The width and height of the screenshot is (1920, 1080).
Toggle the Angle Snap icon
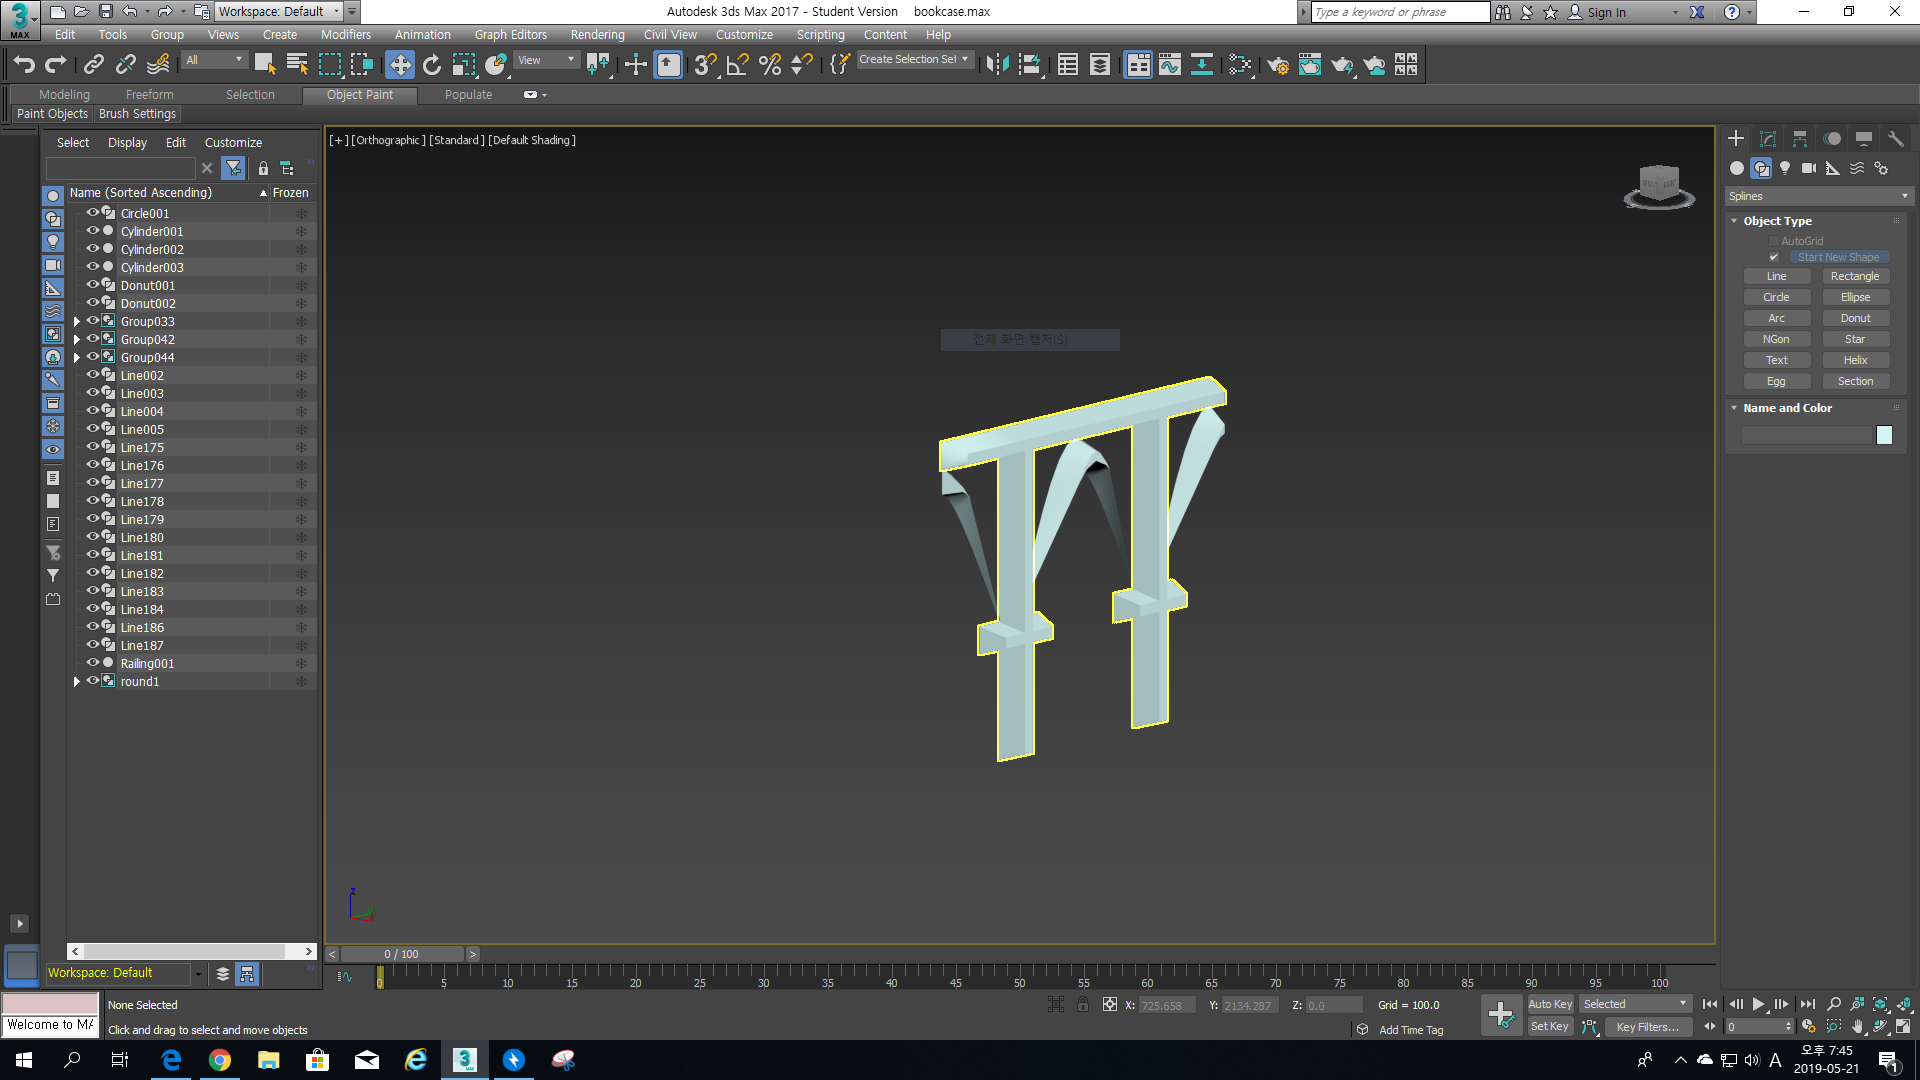[738, 65]
